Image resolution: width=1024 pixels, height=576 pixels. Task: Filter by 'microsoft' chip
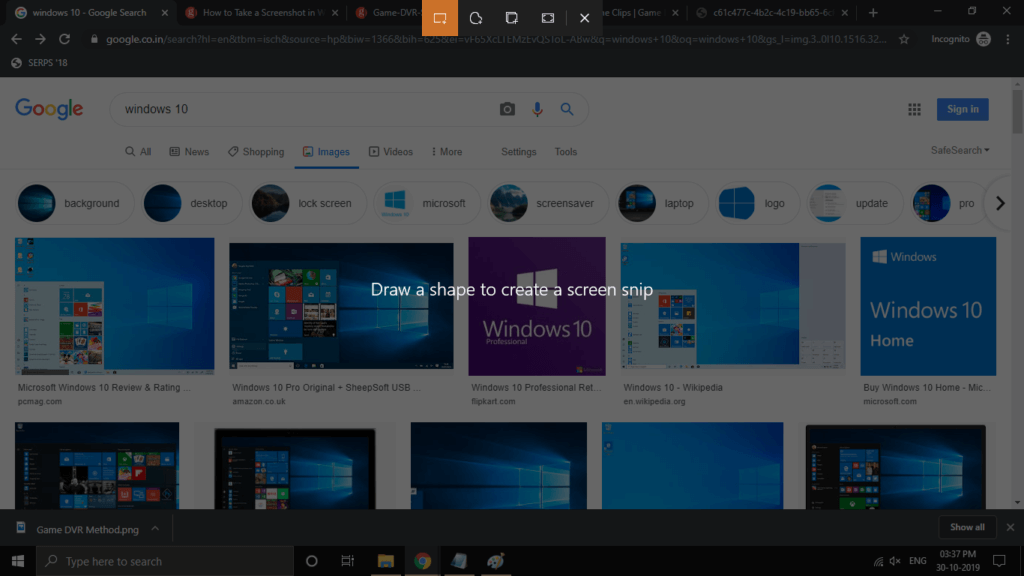[426, 203]
